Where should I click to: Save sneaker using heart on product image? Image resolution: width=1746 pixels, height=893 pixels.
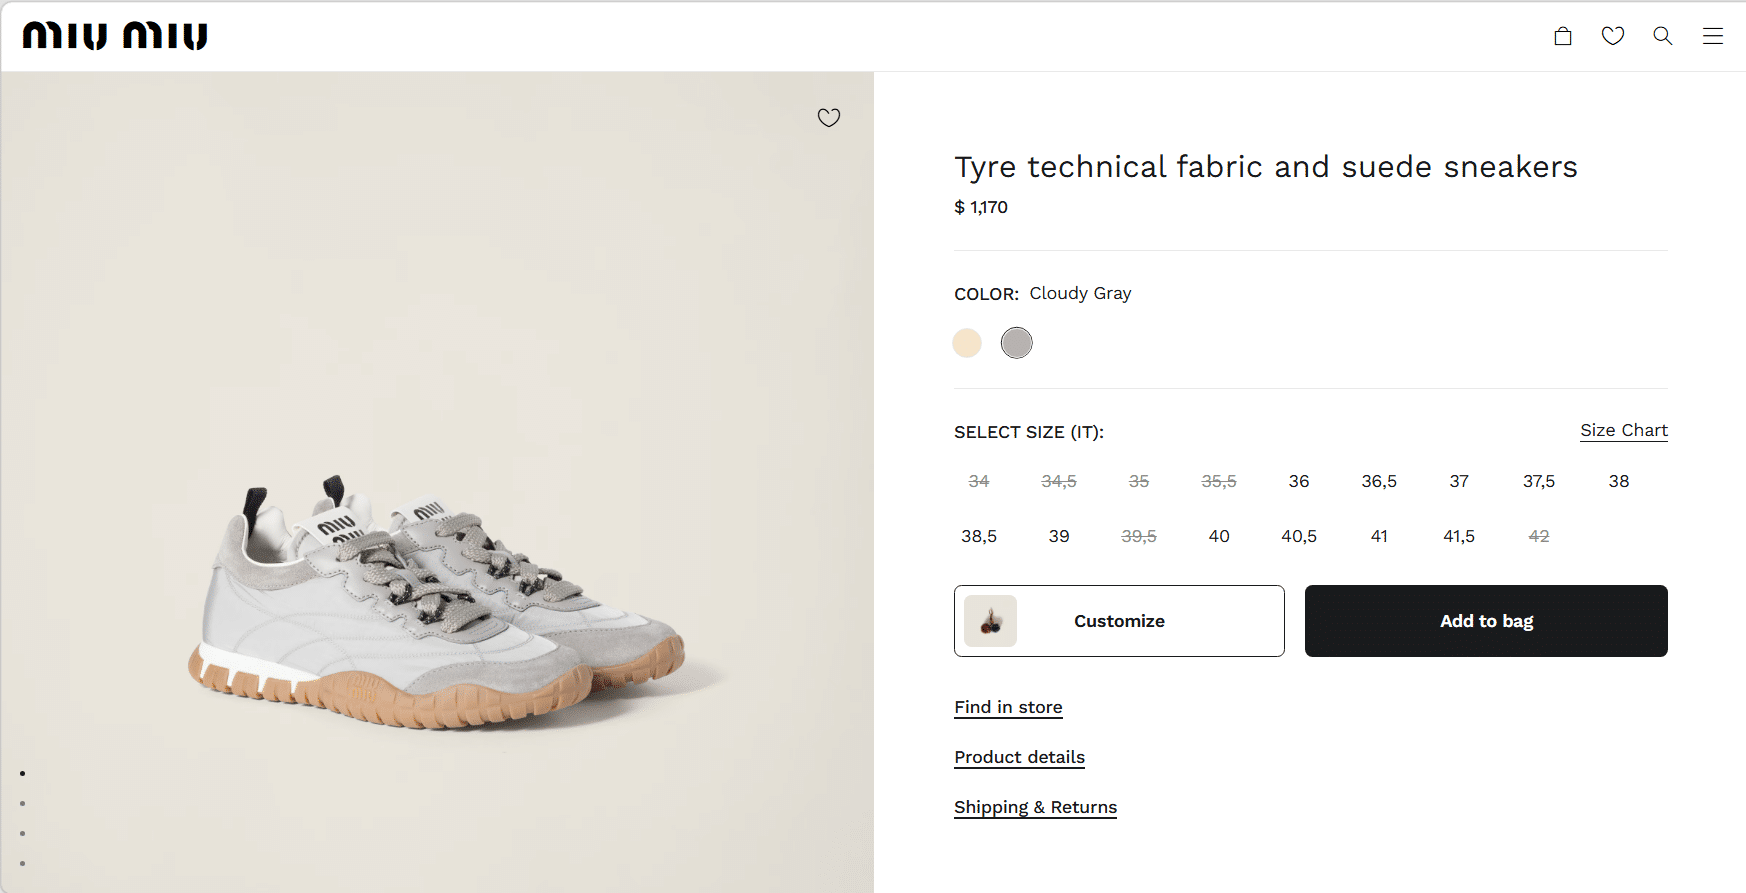pos(829,118)
